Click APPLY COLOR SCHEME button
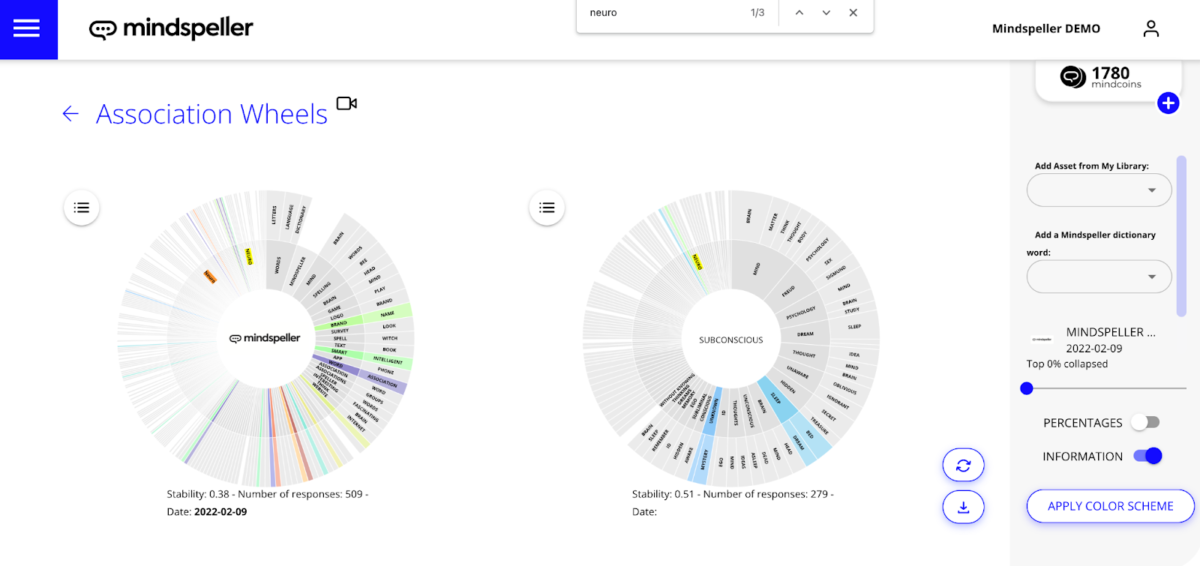This screenshot has height=566, width=1200. (x=1110, y=506)
